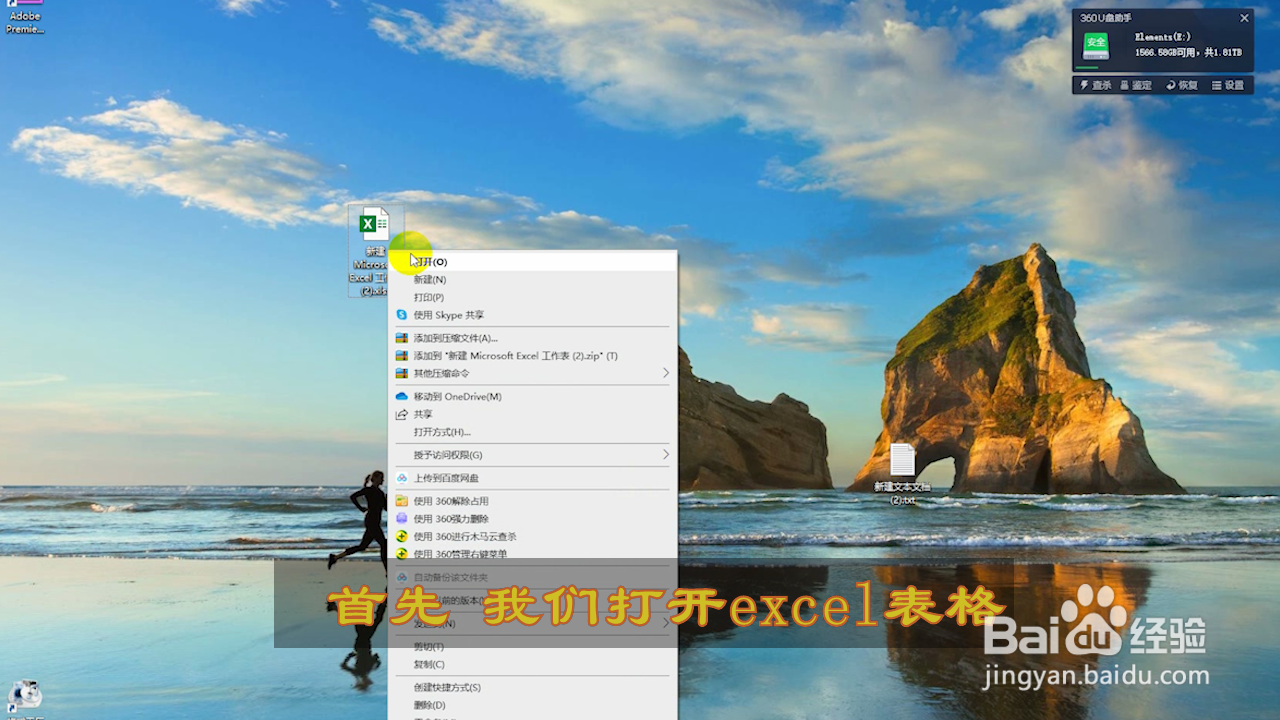Select 上传到百度网盘 upload entry
1280x720 pixels.
[x=533, y=478]
